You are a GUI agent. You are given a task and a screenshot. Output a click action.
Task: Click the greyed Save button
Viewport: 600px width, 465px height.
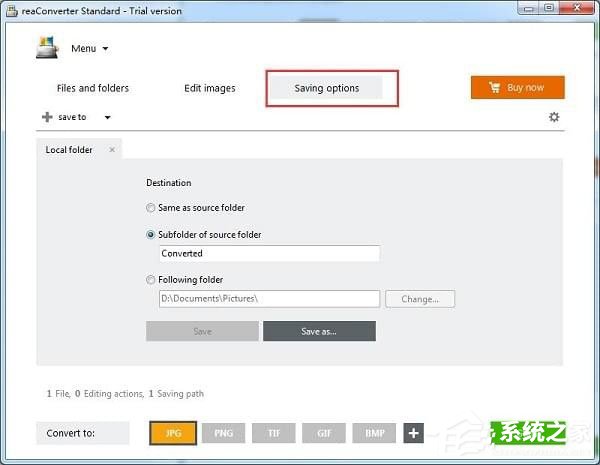[x=202, y=331]
